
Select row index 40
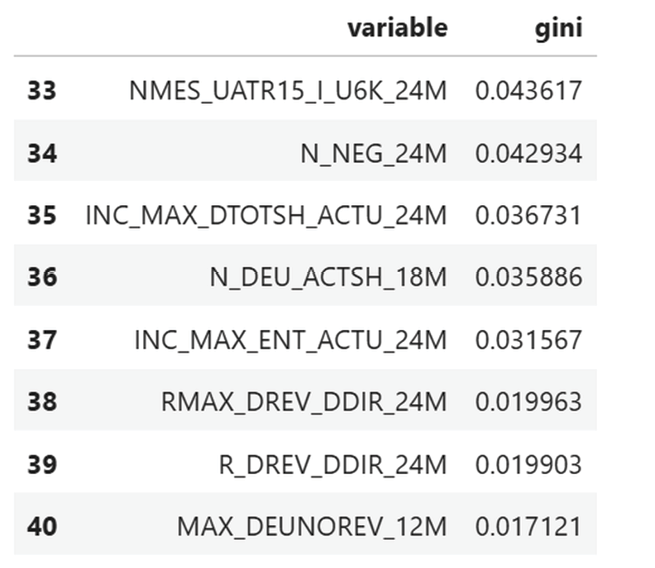[42, 526]
